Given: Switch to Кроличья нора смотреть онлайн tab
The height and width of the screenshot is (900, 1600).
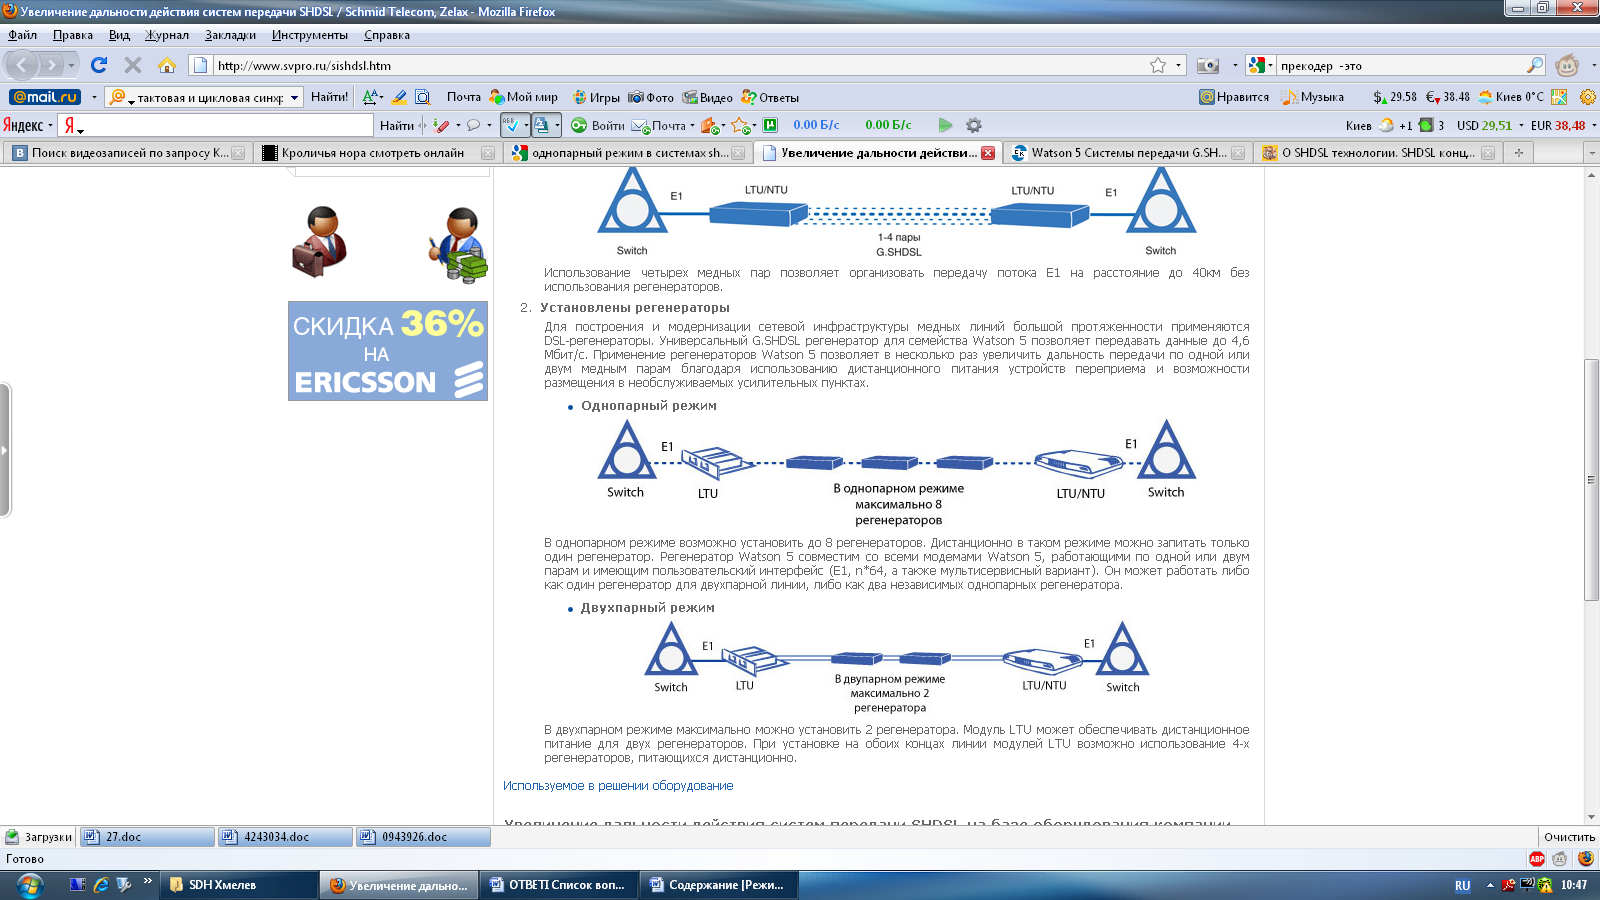Looking at the screenshot, I should pyautogui.click(x=377, y=153).
